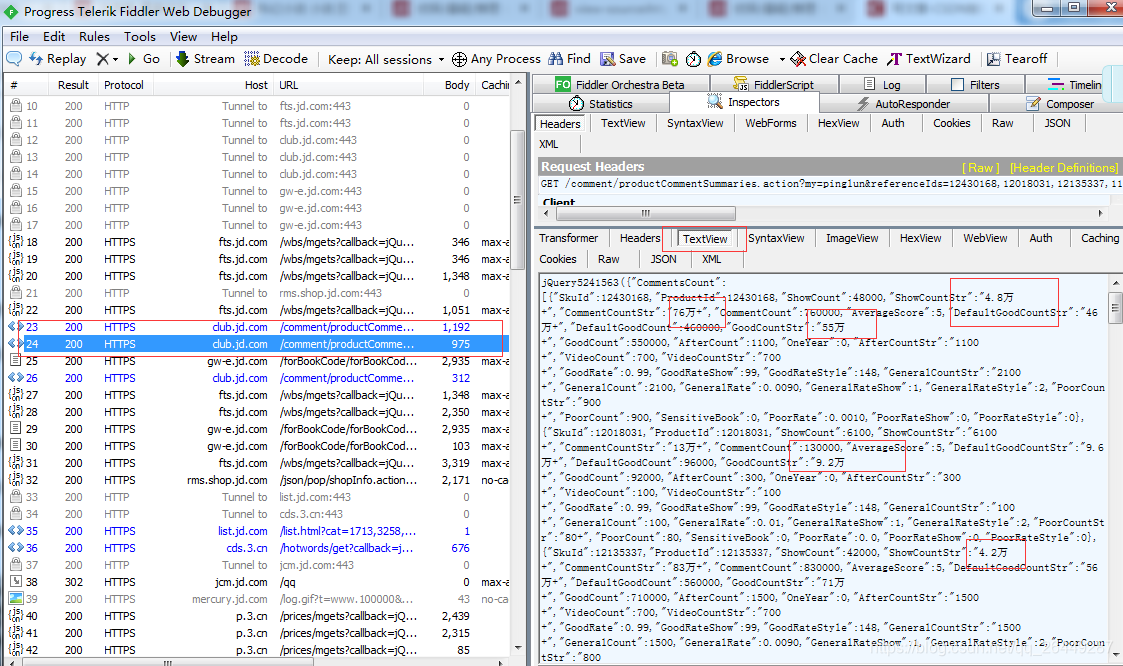The image size is (1123, 666).
Task: Open the Keep: All sessions dropdown
Action: pyautogui.click(x=386, y=59)
